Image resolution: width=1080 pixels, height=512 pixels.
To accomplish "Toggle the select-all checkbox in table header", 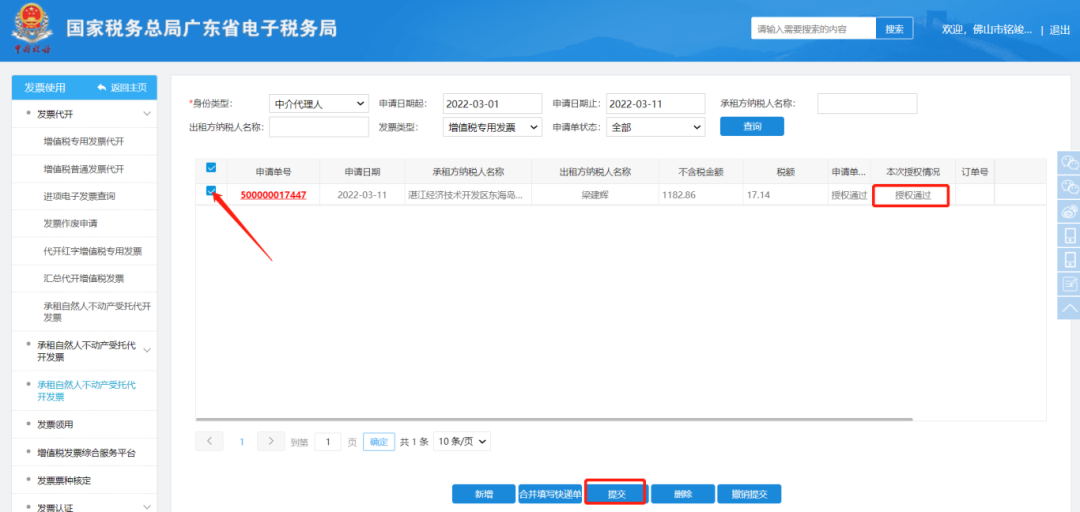I will [x=211, y=167].
